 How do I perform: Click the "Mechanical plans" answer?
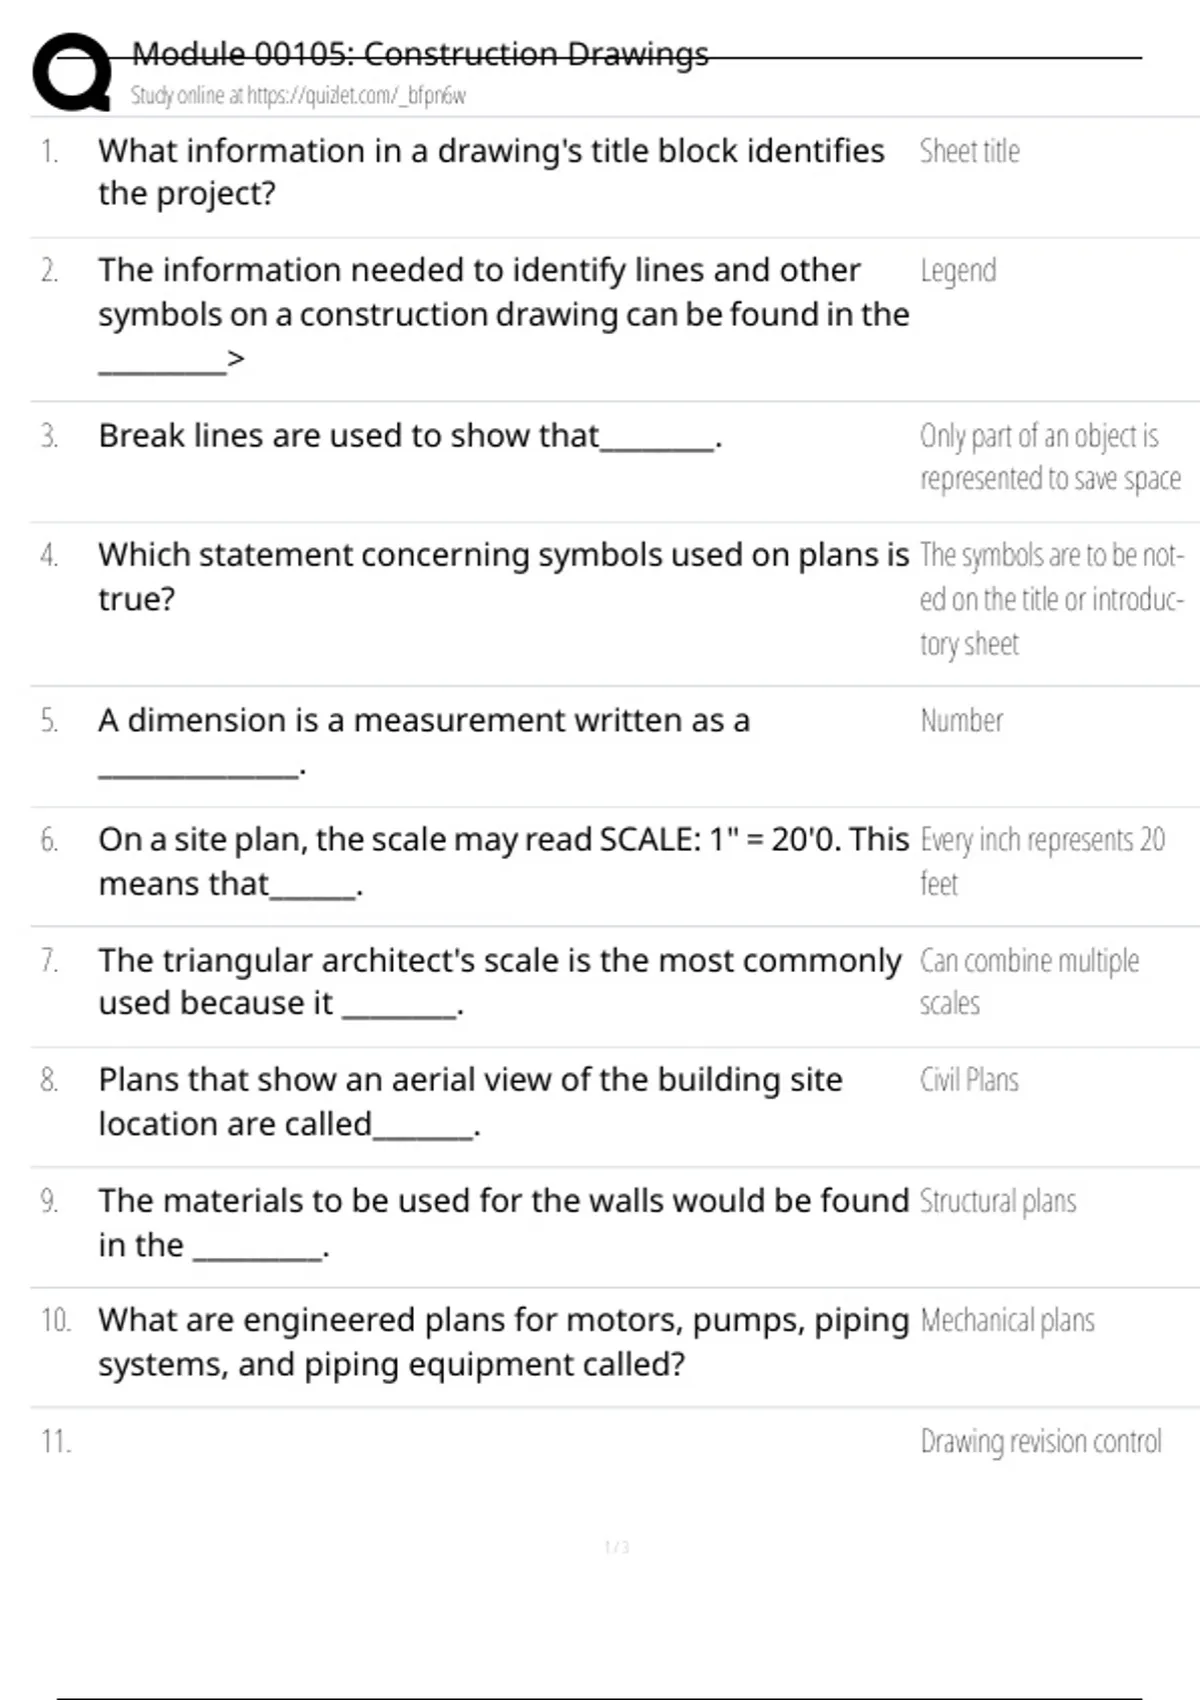point(1007,1321)
